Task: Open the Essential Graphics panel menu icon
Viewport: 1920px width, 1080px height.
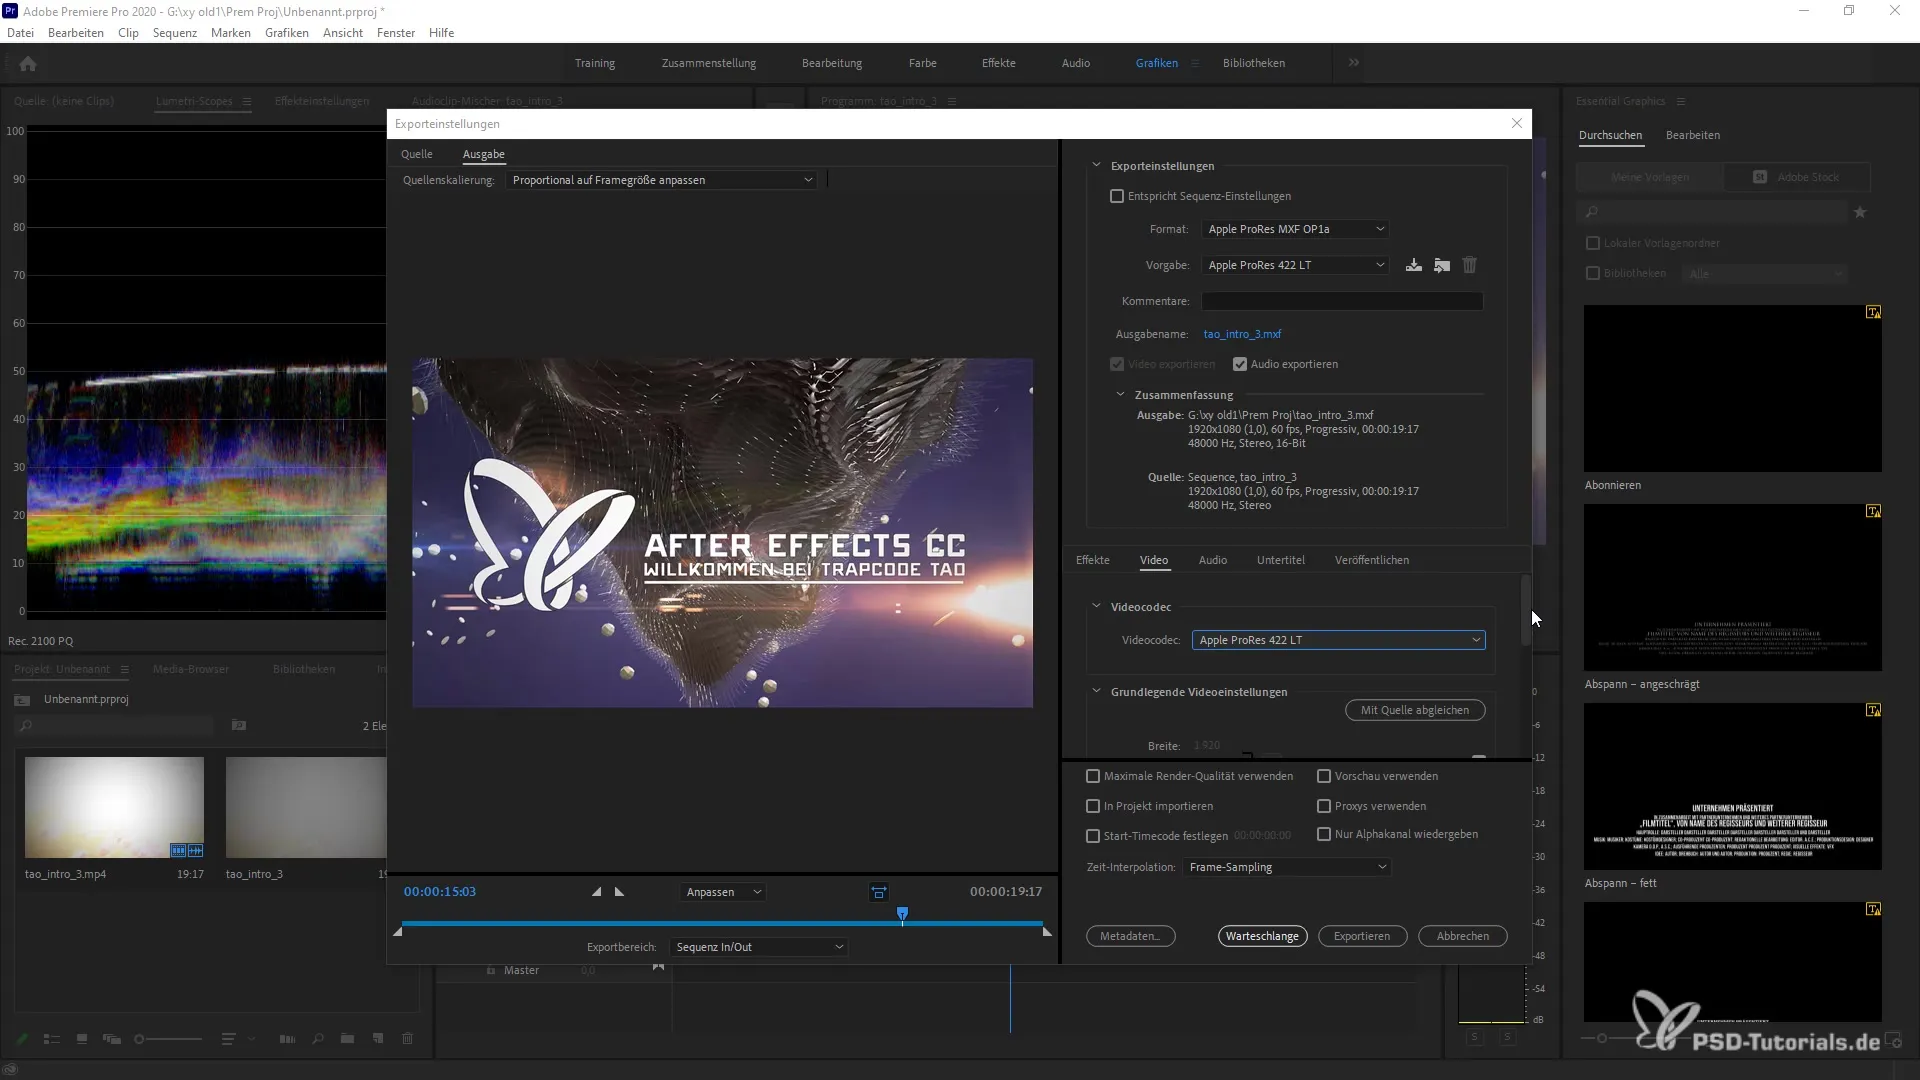Action: pos(1681,101)
